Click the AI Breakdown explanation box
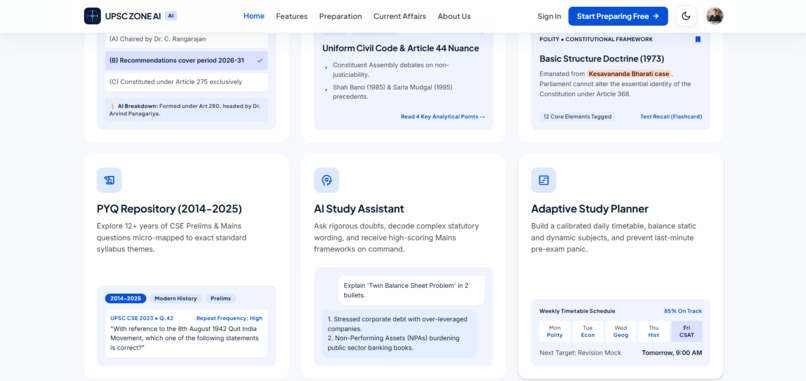The image size is (806, 381). pyautogui.click(x=186, y=110)
